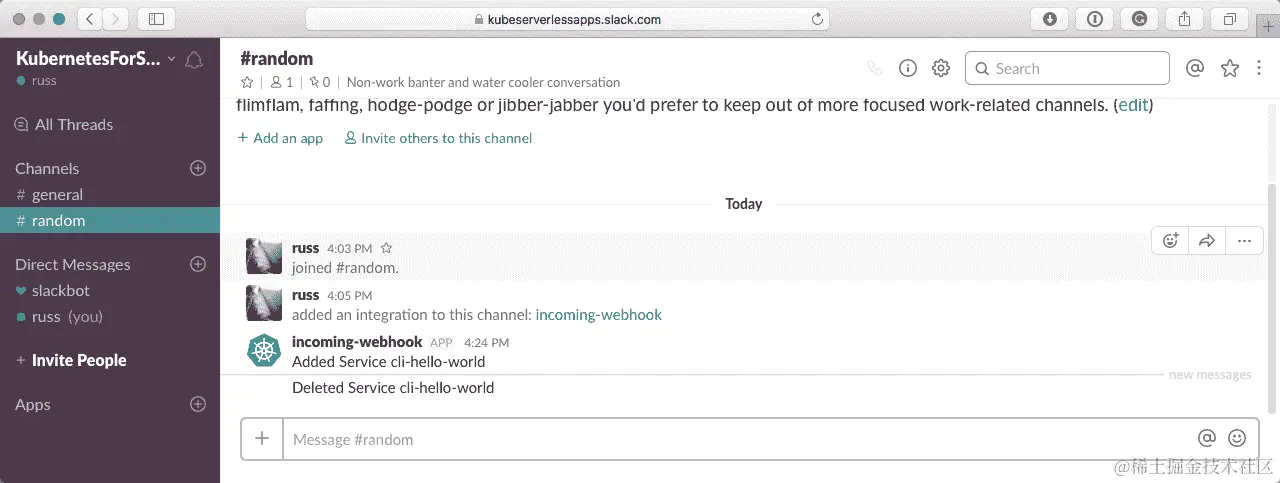Click Add an app link
Screen dimensions: 1280x483
click(x=280, y=138)
